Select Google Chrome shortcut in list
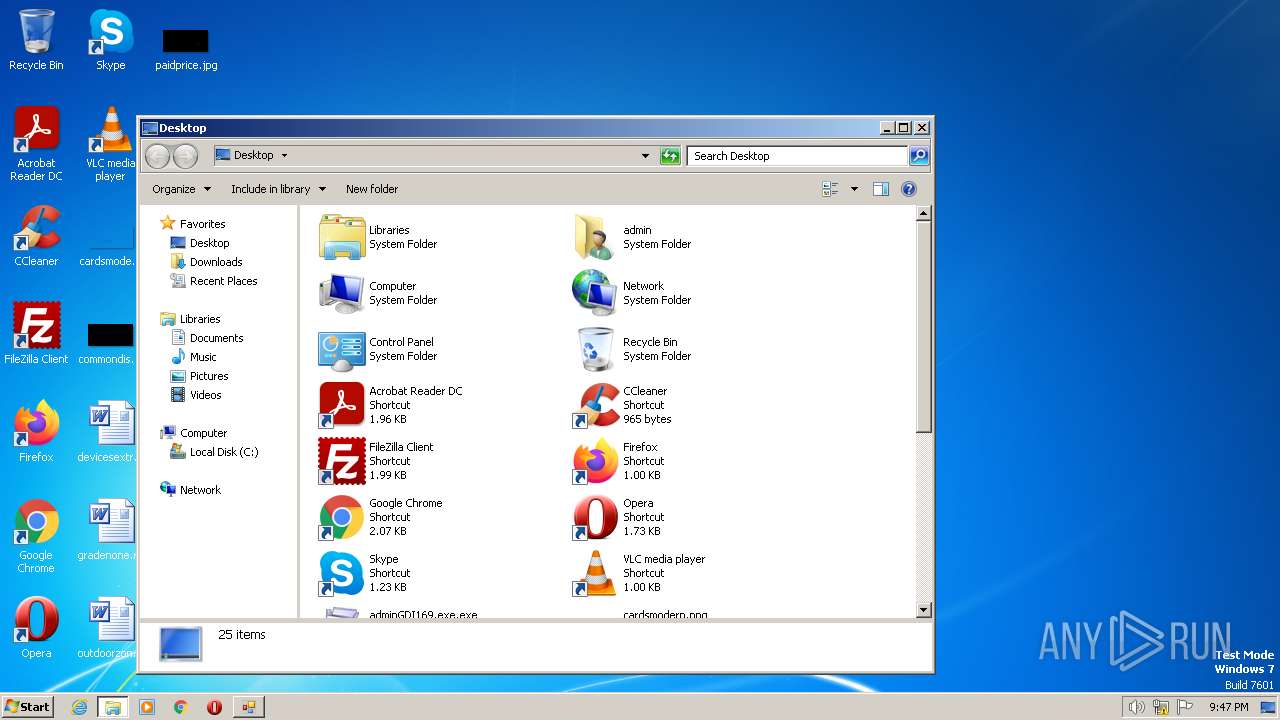Screen dimensions: 1280x720 (x=342, y=517)
